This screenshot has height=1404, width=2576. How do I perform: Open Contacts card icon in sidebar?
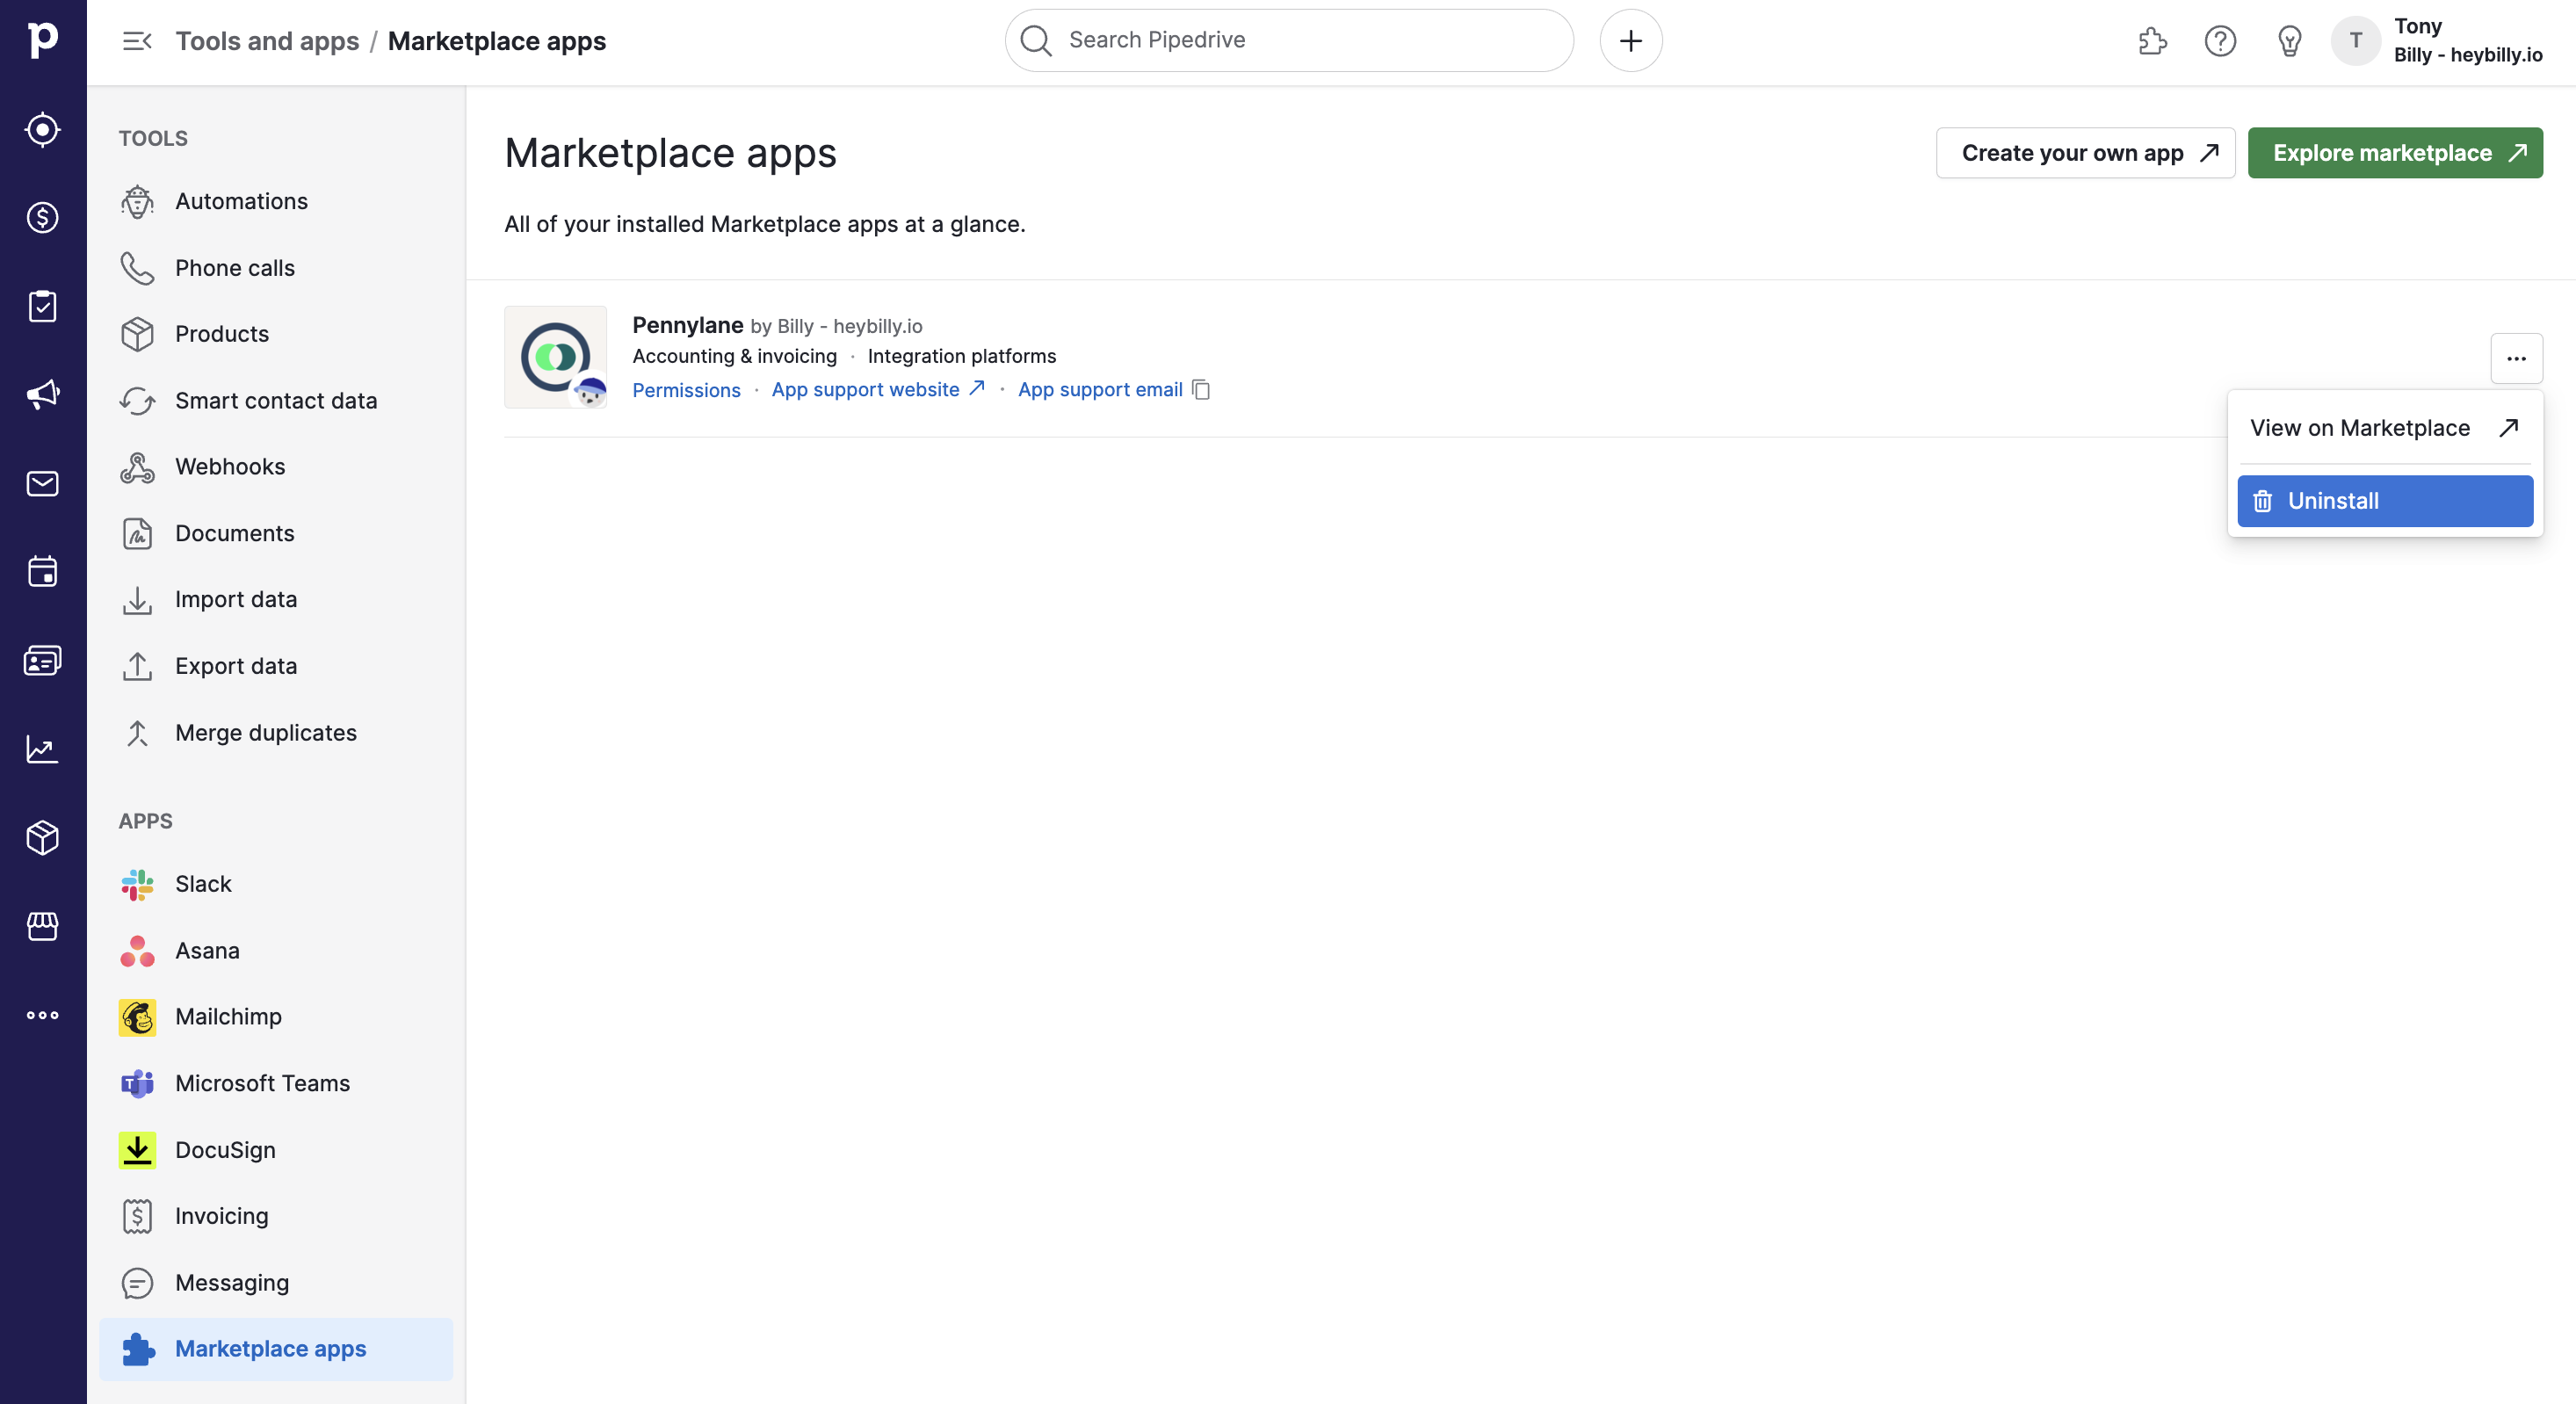click(43, 661)
